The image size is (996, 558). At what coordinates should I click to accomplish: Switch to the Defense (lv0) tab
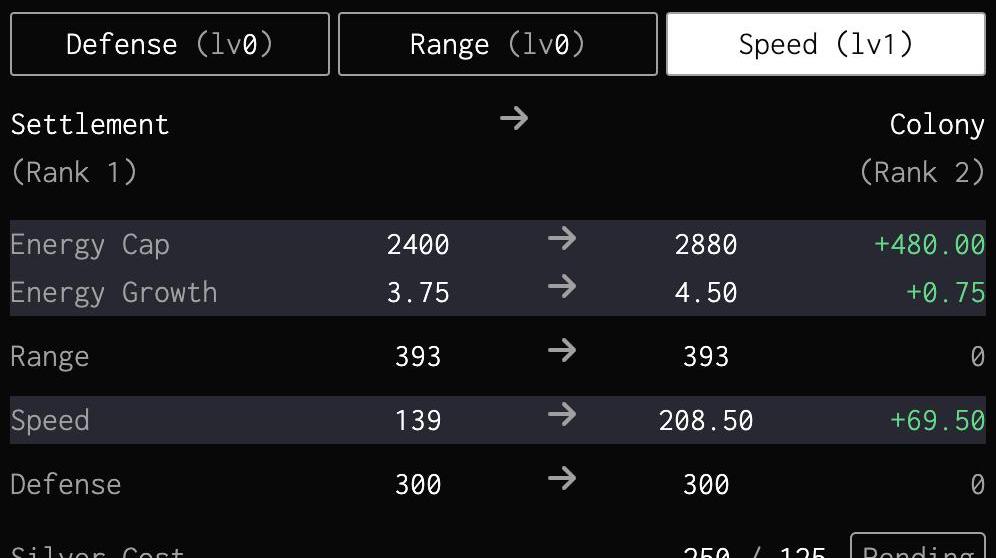click(169, 44)
